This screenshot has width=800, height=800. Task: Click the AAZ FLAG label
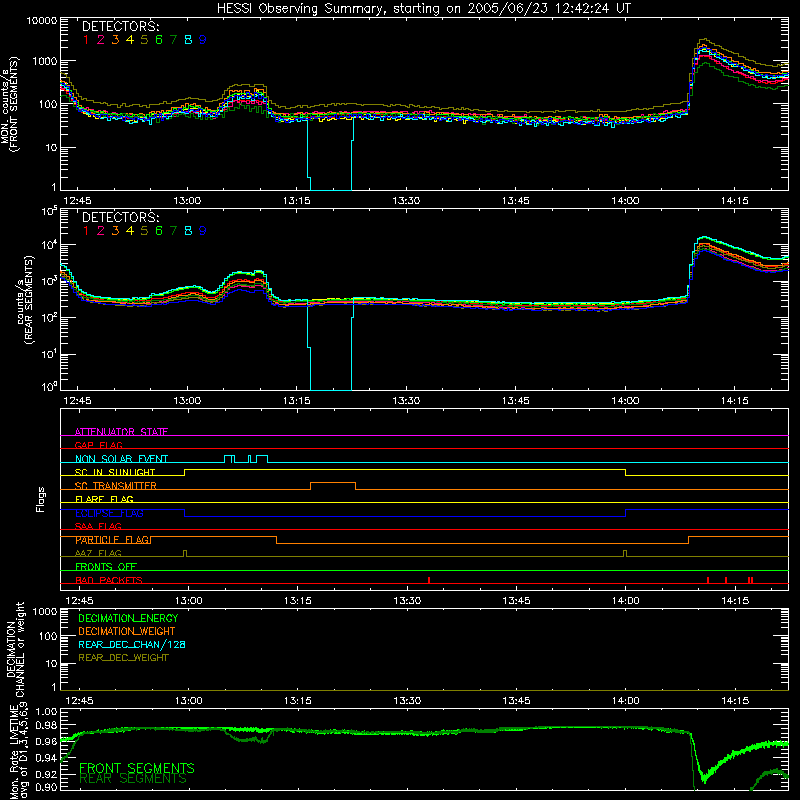(98, 553)
